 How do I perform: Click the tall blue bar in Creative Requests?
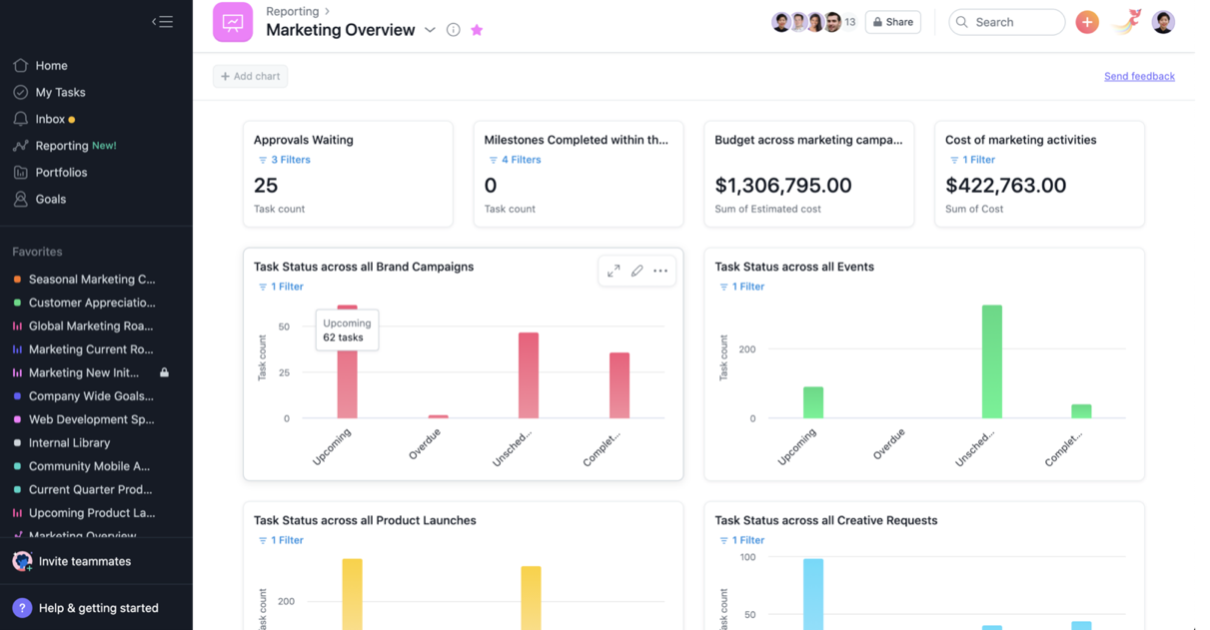tap(813, 594)
